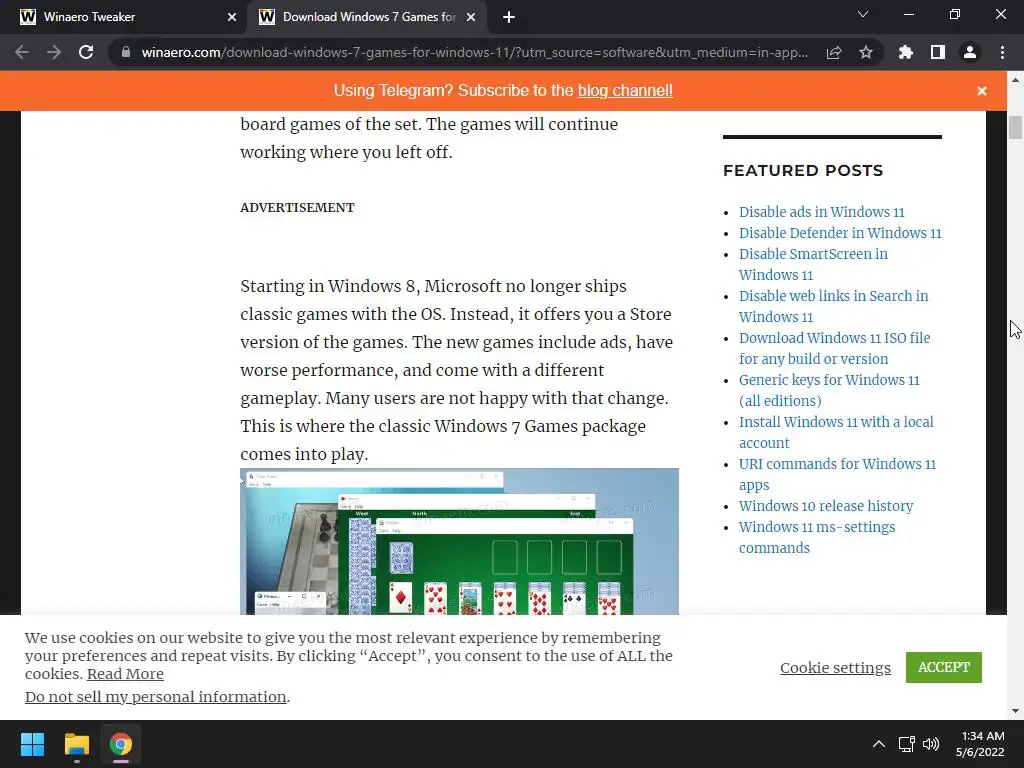Open the taskbar clock and date
Viewport: 1024px width, 768px height.
(980, 744)
